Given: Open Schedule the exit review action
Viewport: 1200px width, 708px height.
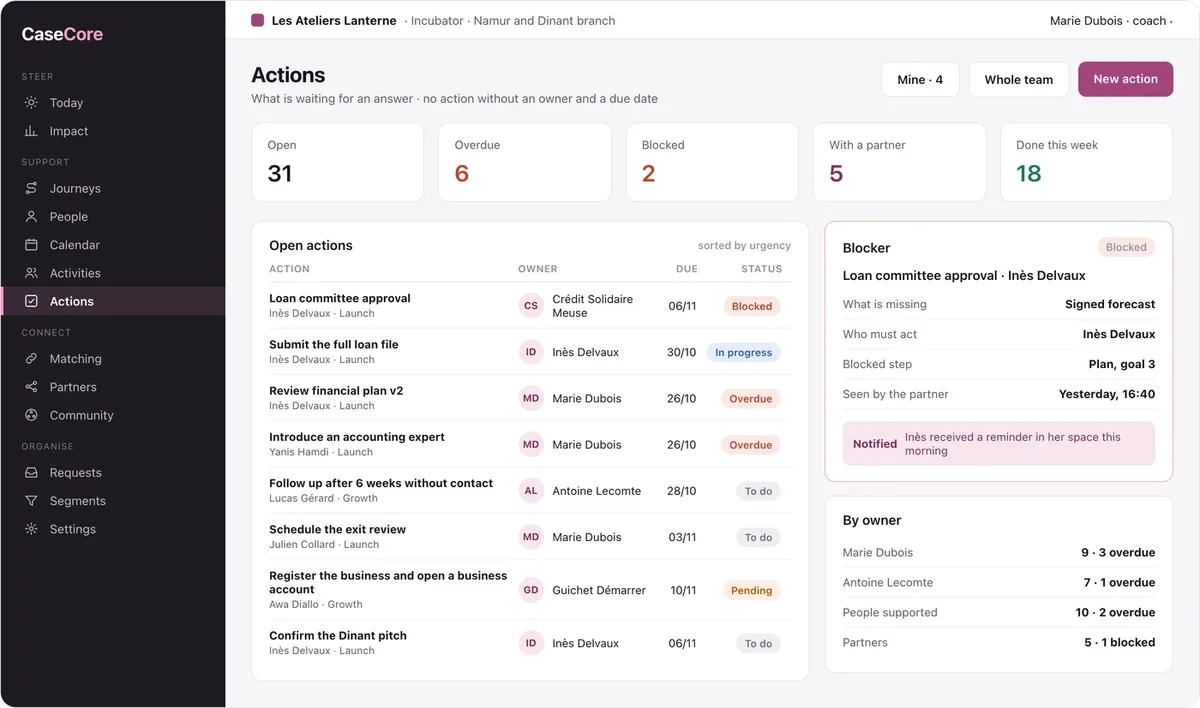Looking at the screenshot, I should [529, 537].
